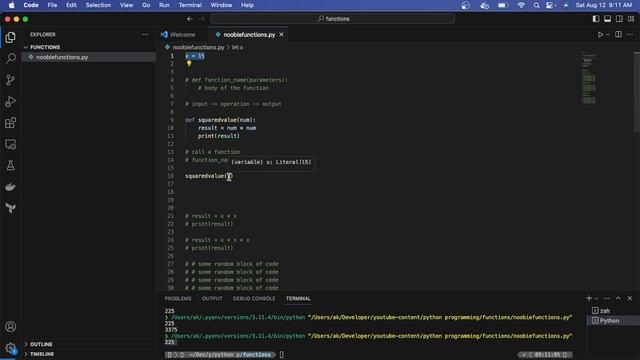Image resolution: width=640 pixels, height=360 pixels.
Task: Open macOS Control Center icon
Action: 550,5
